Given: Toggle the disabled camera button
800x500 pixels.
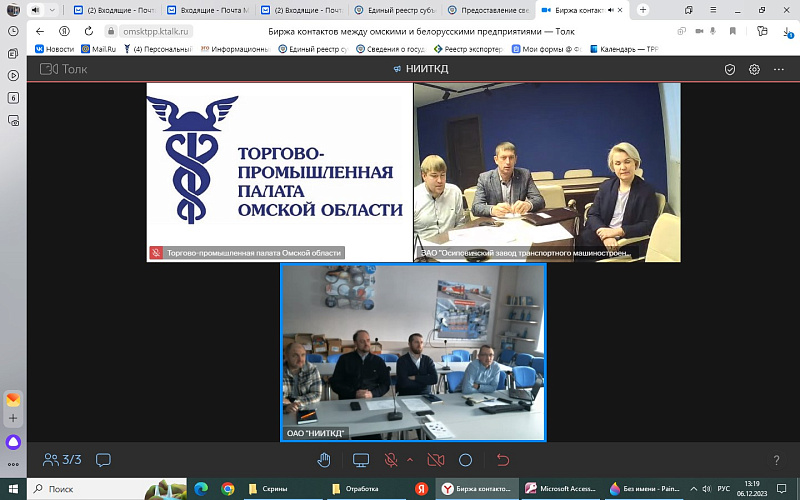Looking at the screenshot, I should (x=436, y=460).
